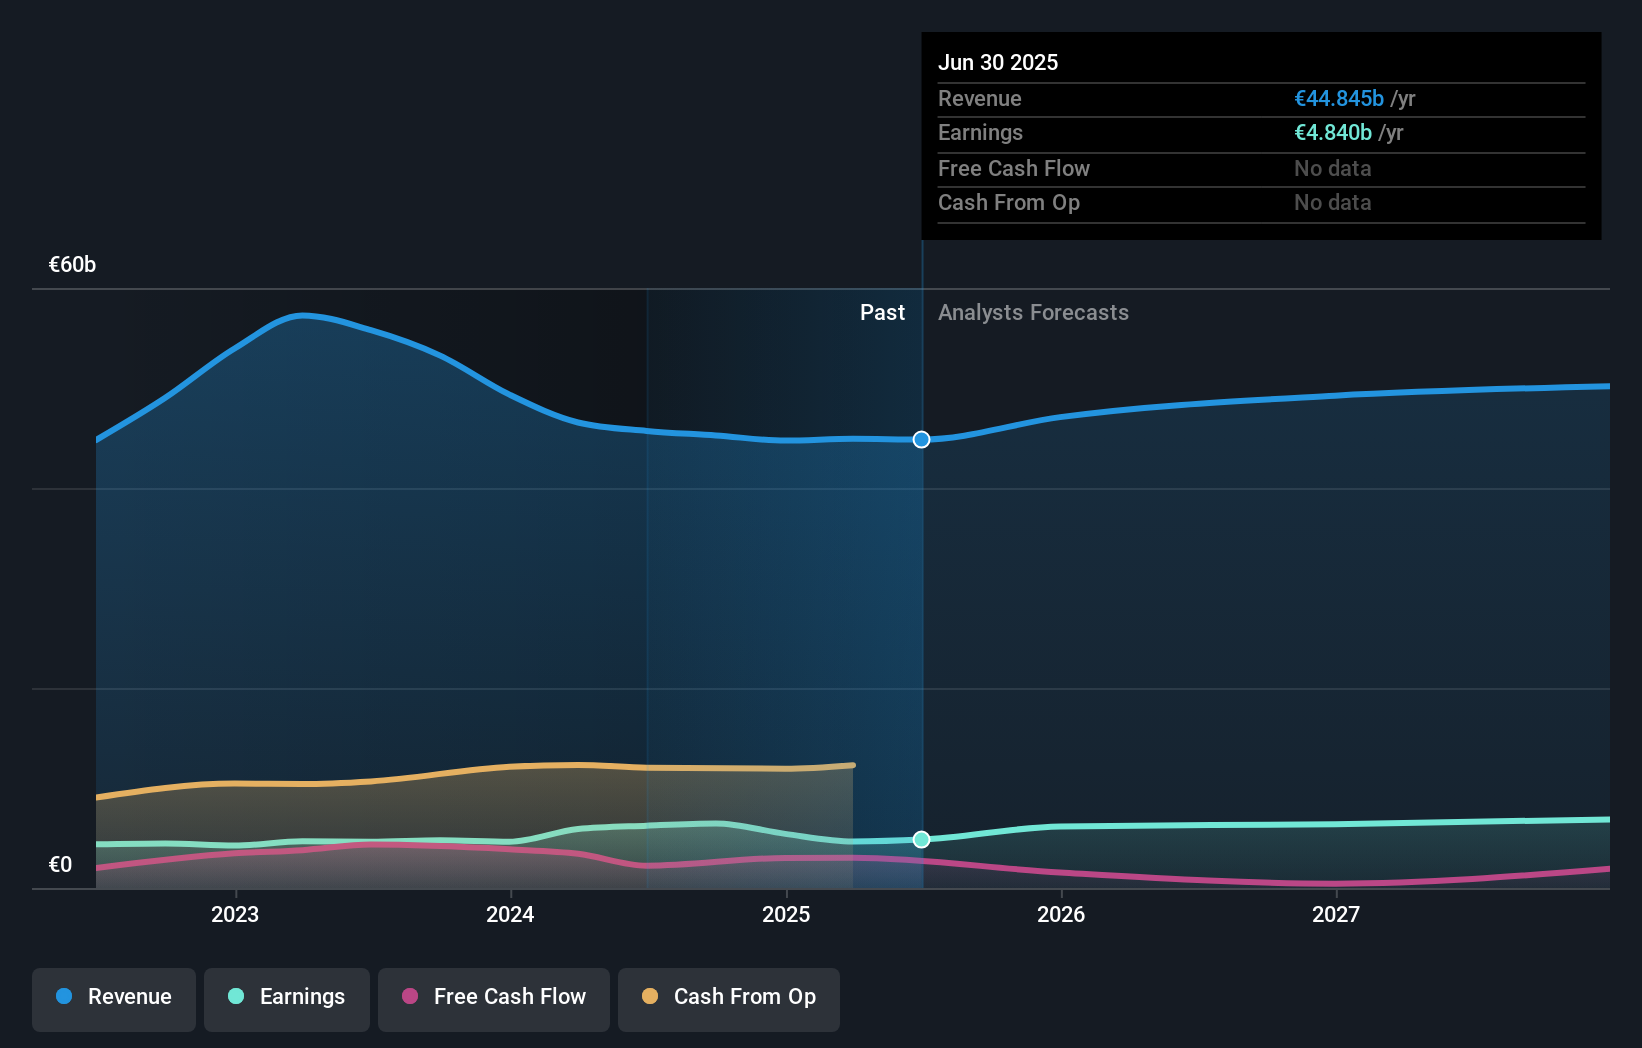Image resolution: width=1642 pixels, height=1048 pixels.
Task: Switch to the Past section of the chart
Action: click(882, 312)
